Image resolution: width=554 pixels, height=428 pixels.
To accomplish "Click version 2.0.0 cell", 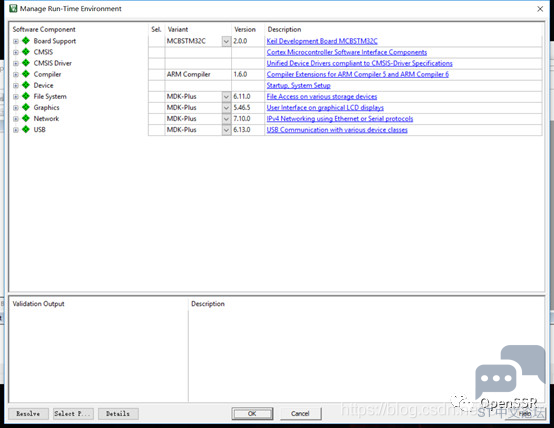I will coord(248,41).
